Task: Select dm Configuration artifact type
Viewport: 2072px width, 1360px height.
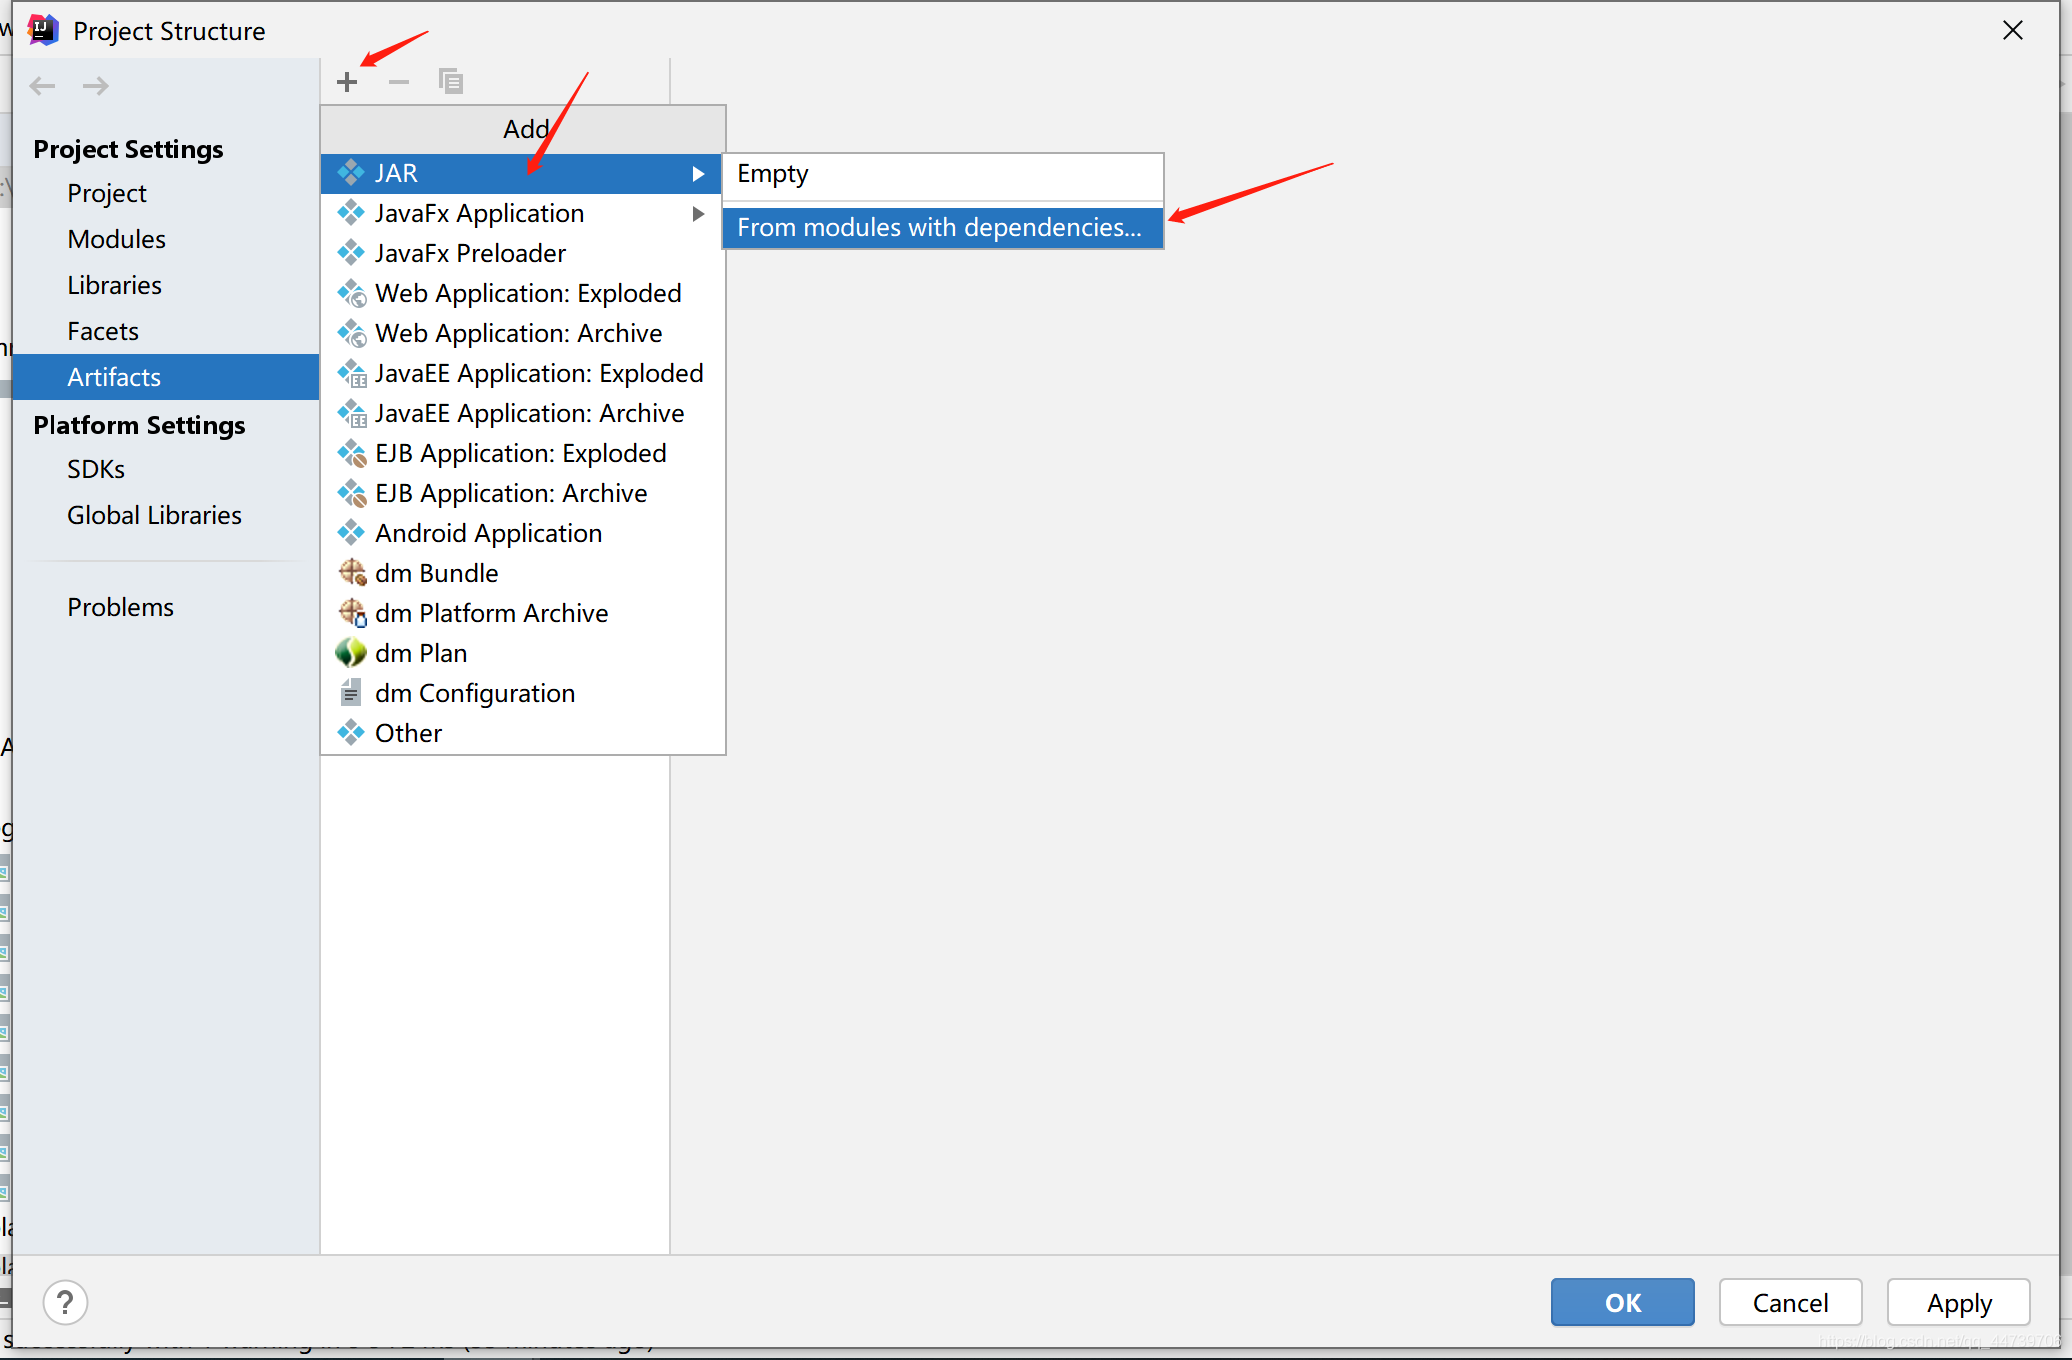Action: [474, 693]
